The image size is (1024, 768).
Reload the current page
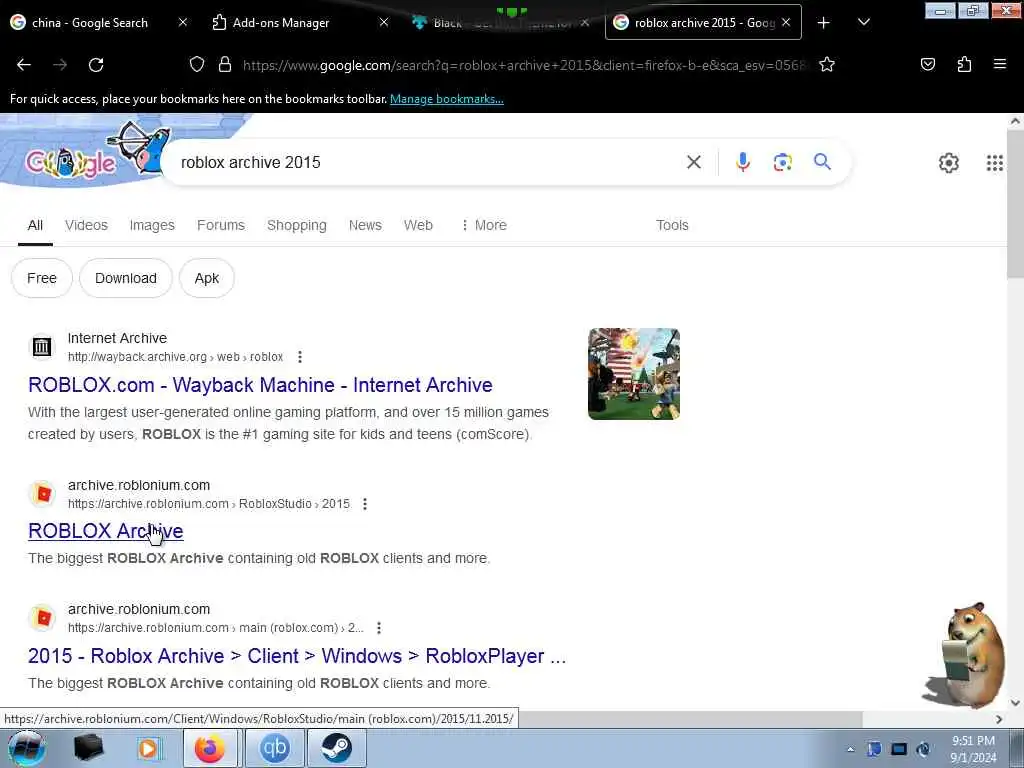(96, 65)
